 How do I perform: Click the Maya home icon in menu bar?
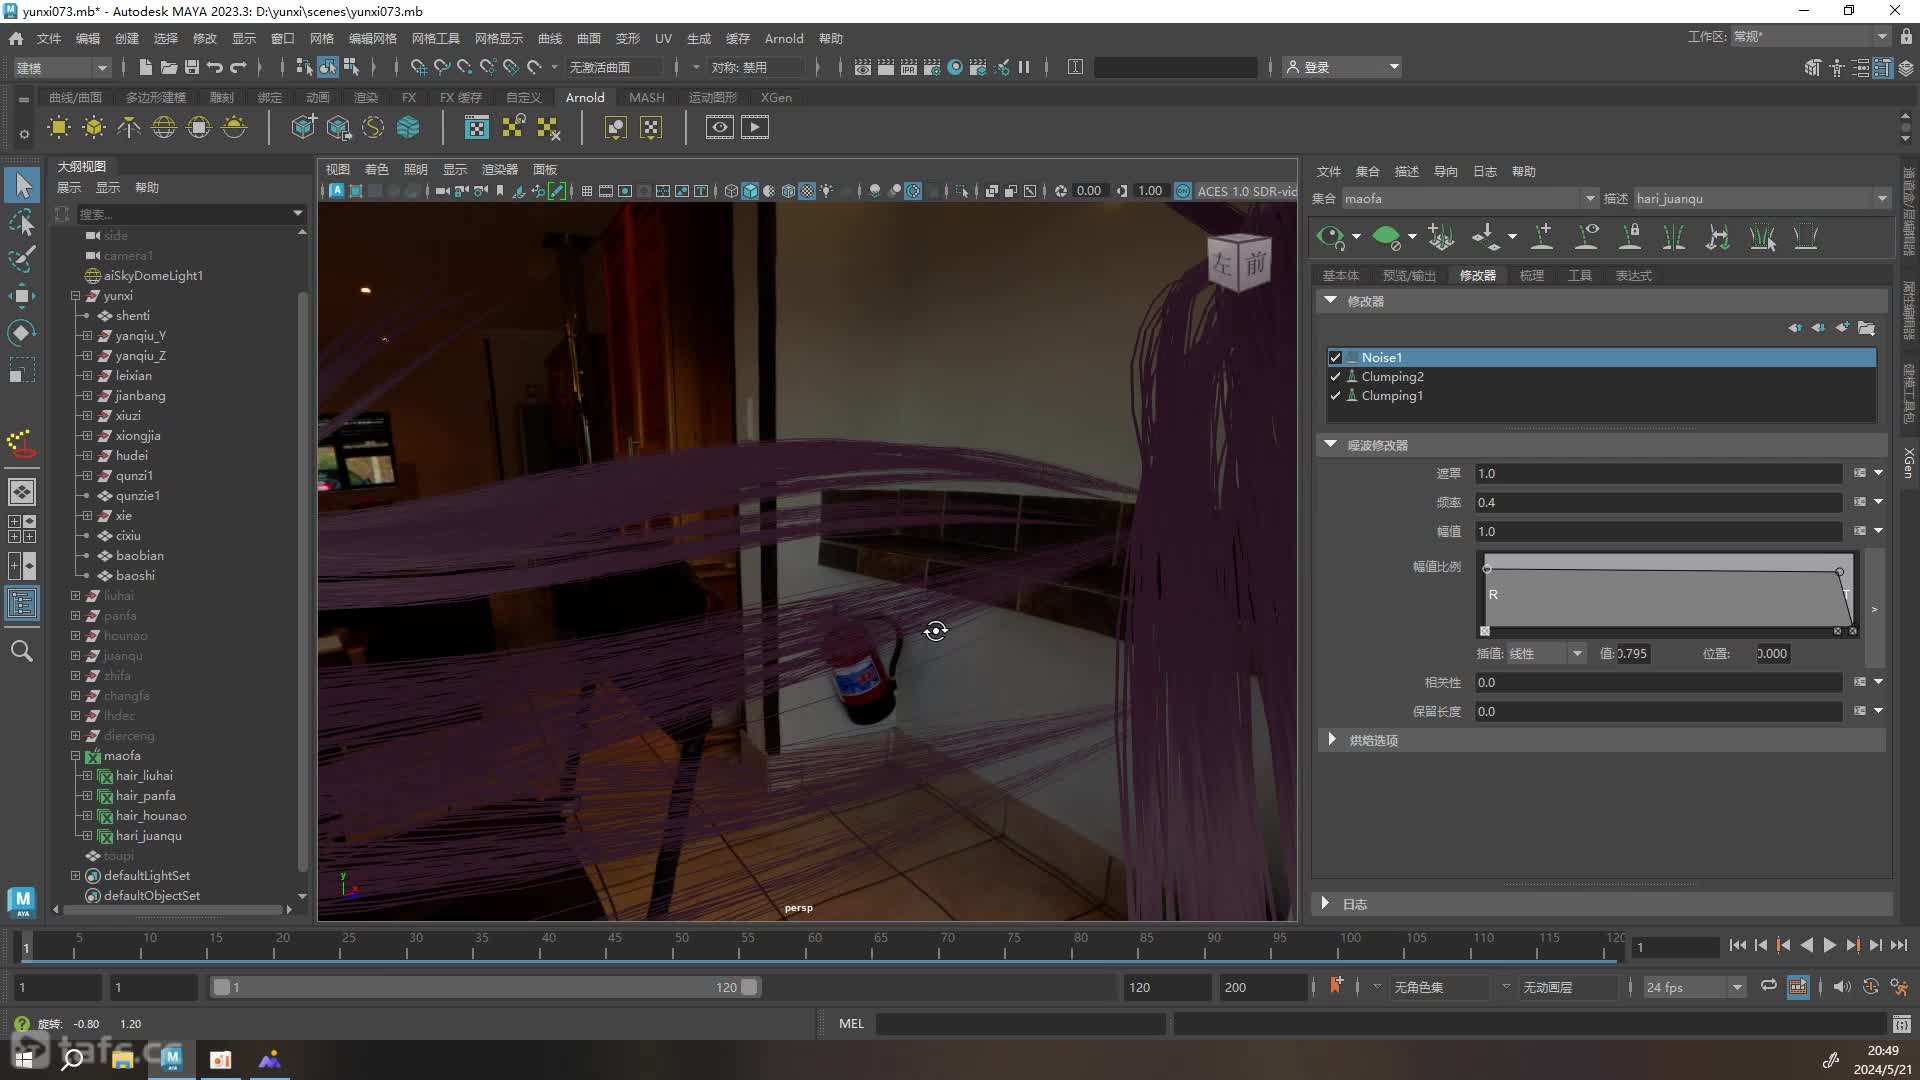[16, 38]
